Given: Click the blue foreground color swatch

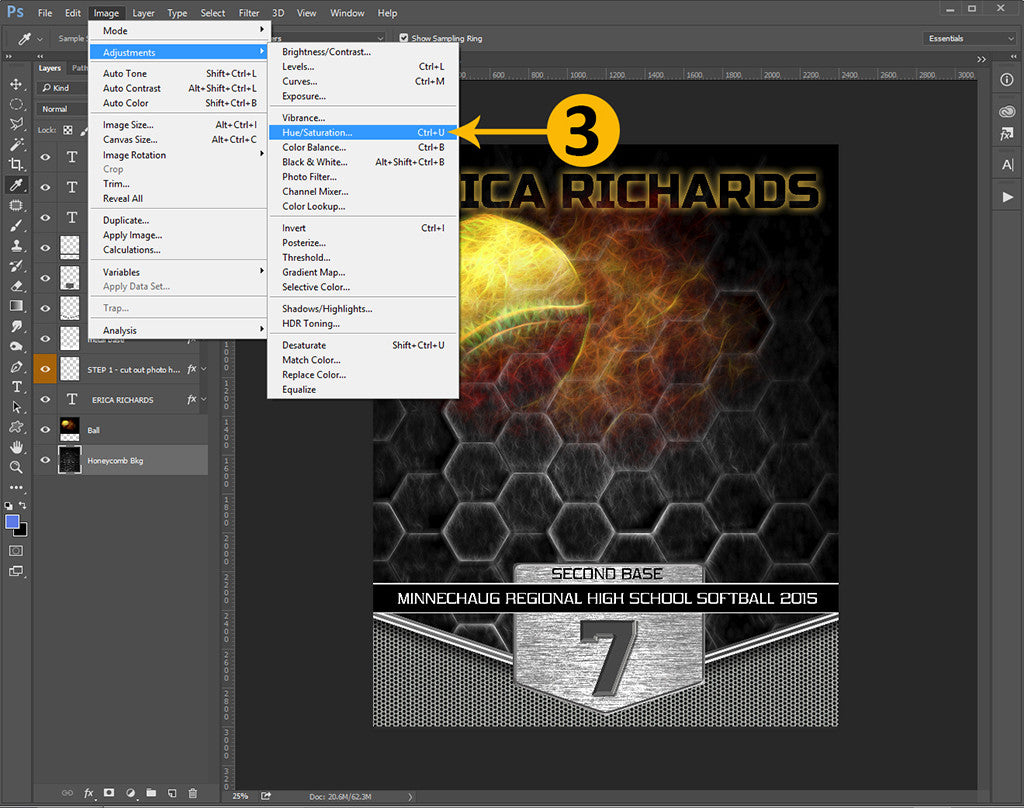Looking at the screenshot, I should pos(11,521).
